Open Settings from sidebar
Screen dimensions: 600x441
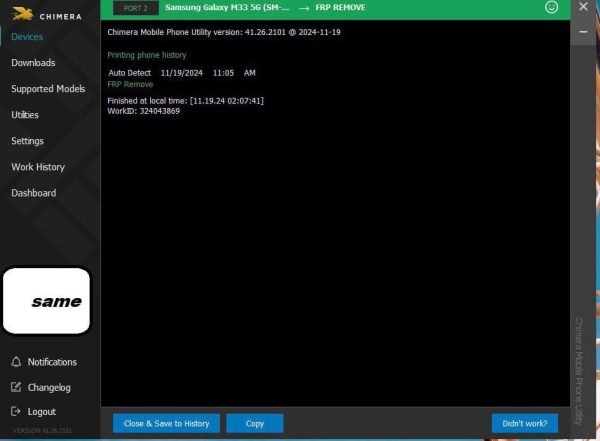(28, 141)
